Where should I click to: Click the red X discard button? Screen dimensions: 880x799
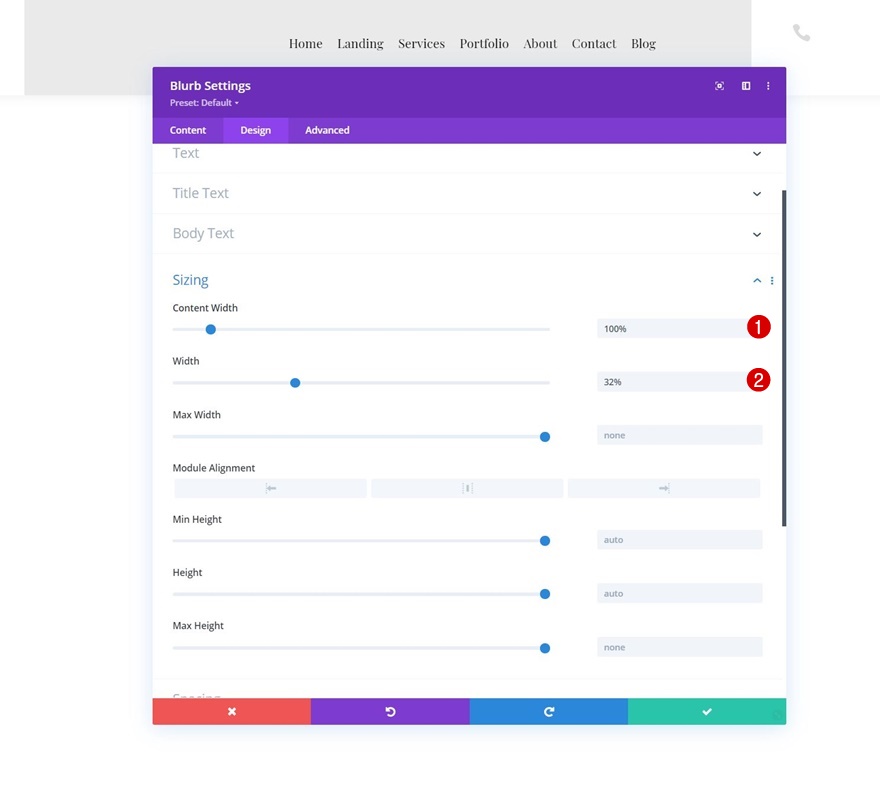point(231,711)
